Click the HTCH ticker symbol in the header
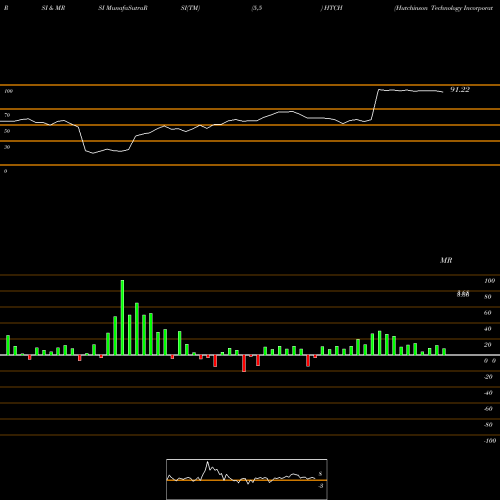 pos(333,8)
